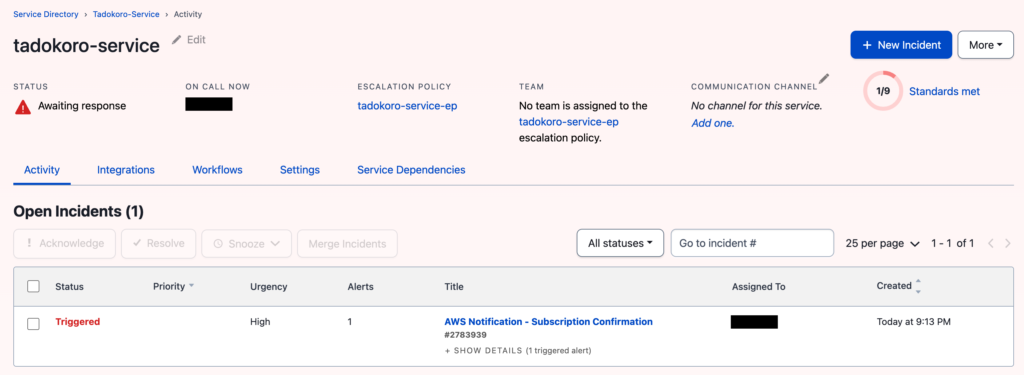Screen dimensions: 1024x375
Task: Create a New Incident
Action: (901, 45)
